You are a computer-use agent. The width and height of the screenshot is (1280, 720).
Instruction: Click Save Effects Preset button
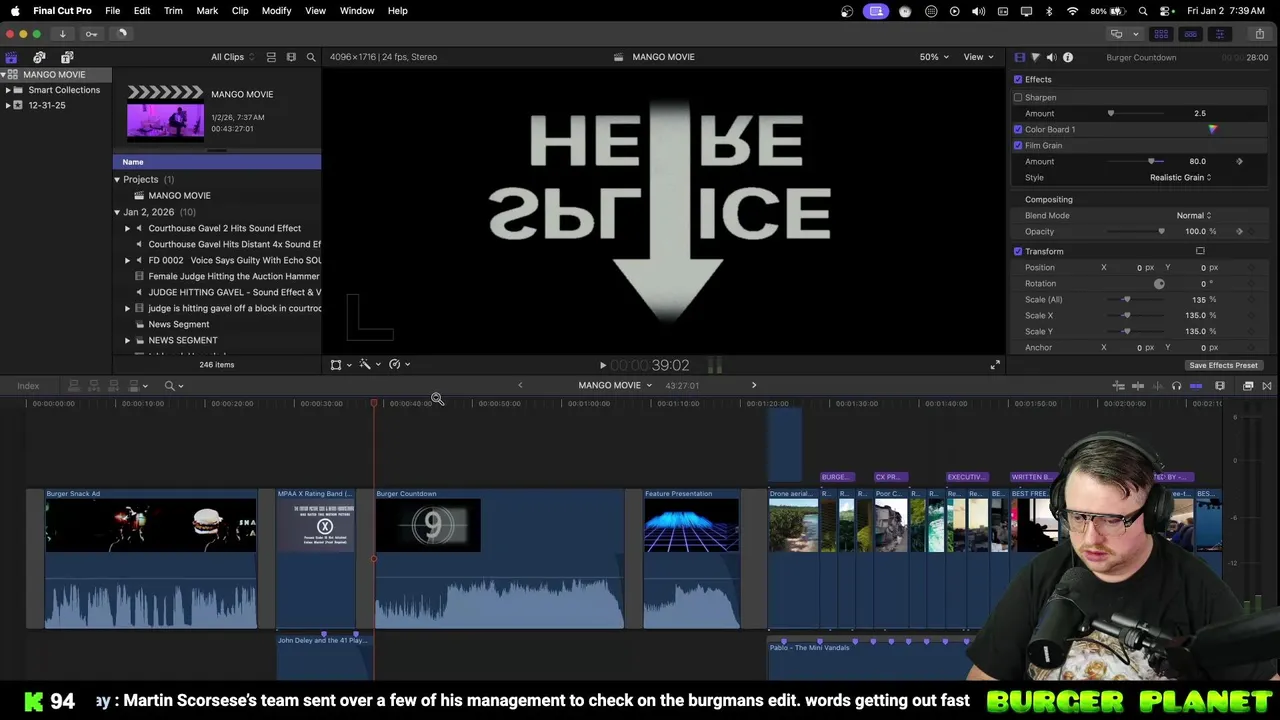click(1223, 365)
